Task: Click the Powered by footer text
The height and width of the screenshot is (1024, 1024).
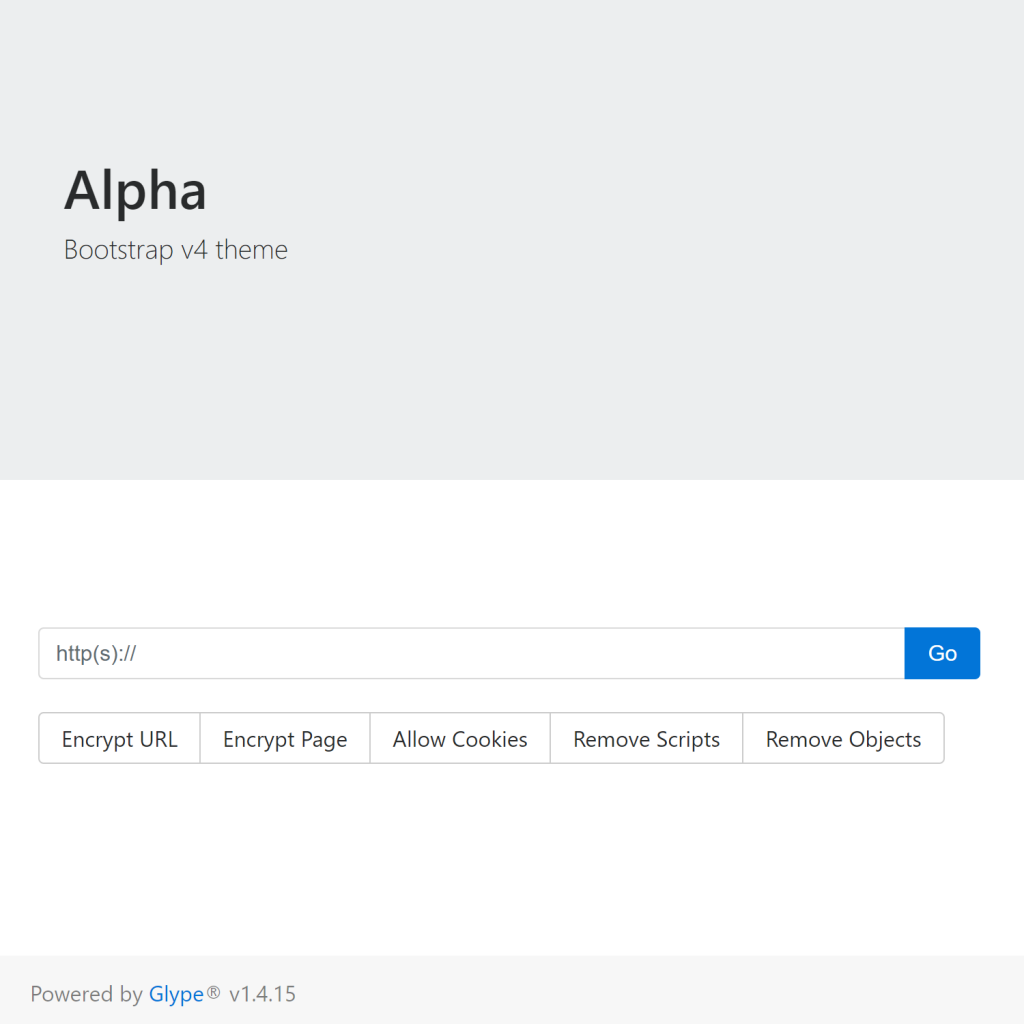Action: click(x=86, y=994)
